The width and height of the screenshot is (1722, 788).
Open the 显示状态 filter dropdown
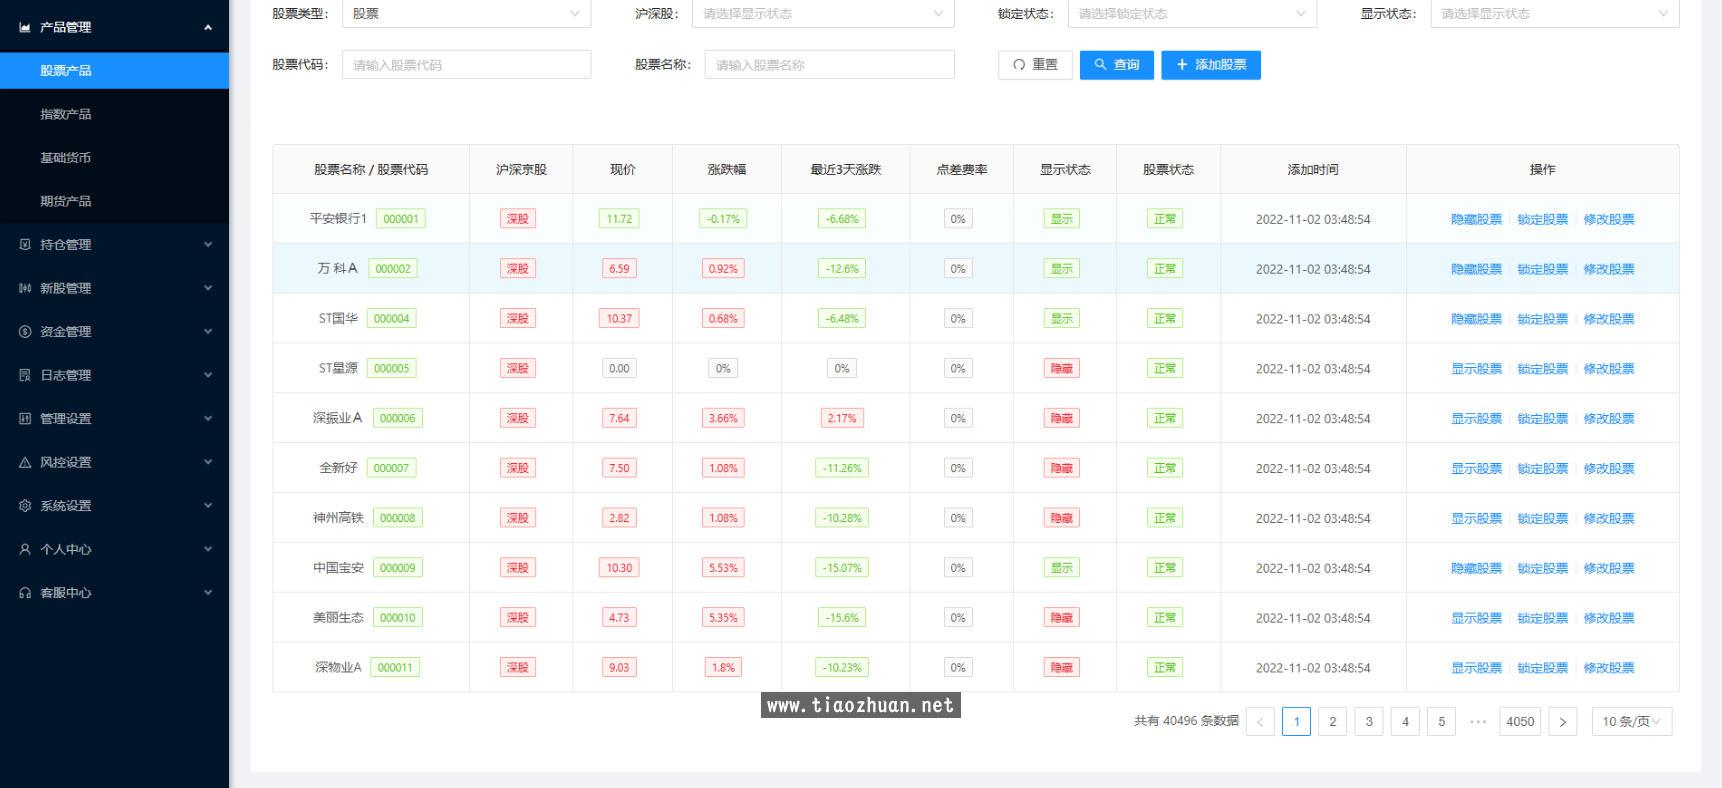click(x=1554, y=13)
